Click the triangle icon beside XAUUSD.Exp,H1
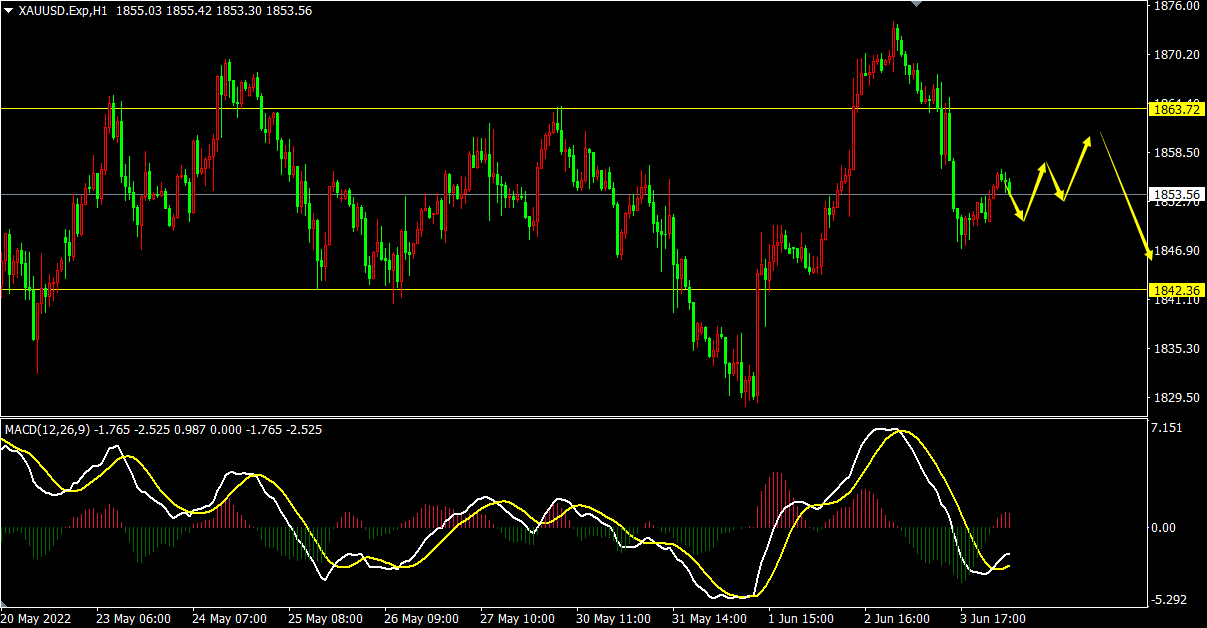The image size is (1207, 628). 9,10
